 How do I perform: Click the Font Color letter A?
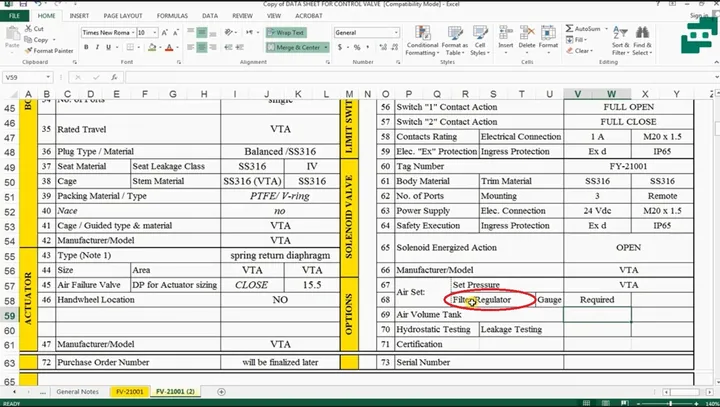169,47
